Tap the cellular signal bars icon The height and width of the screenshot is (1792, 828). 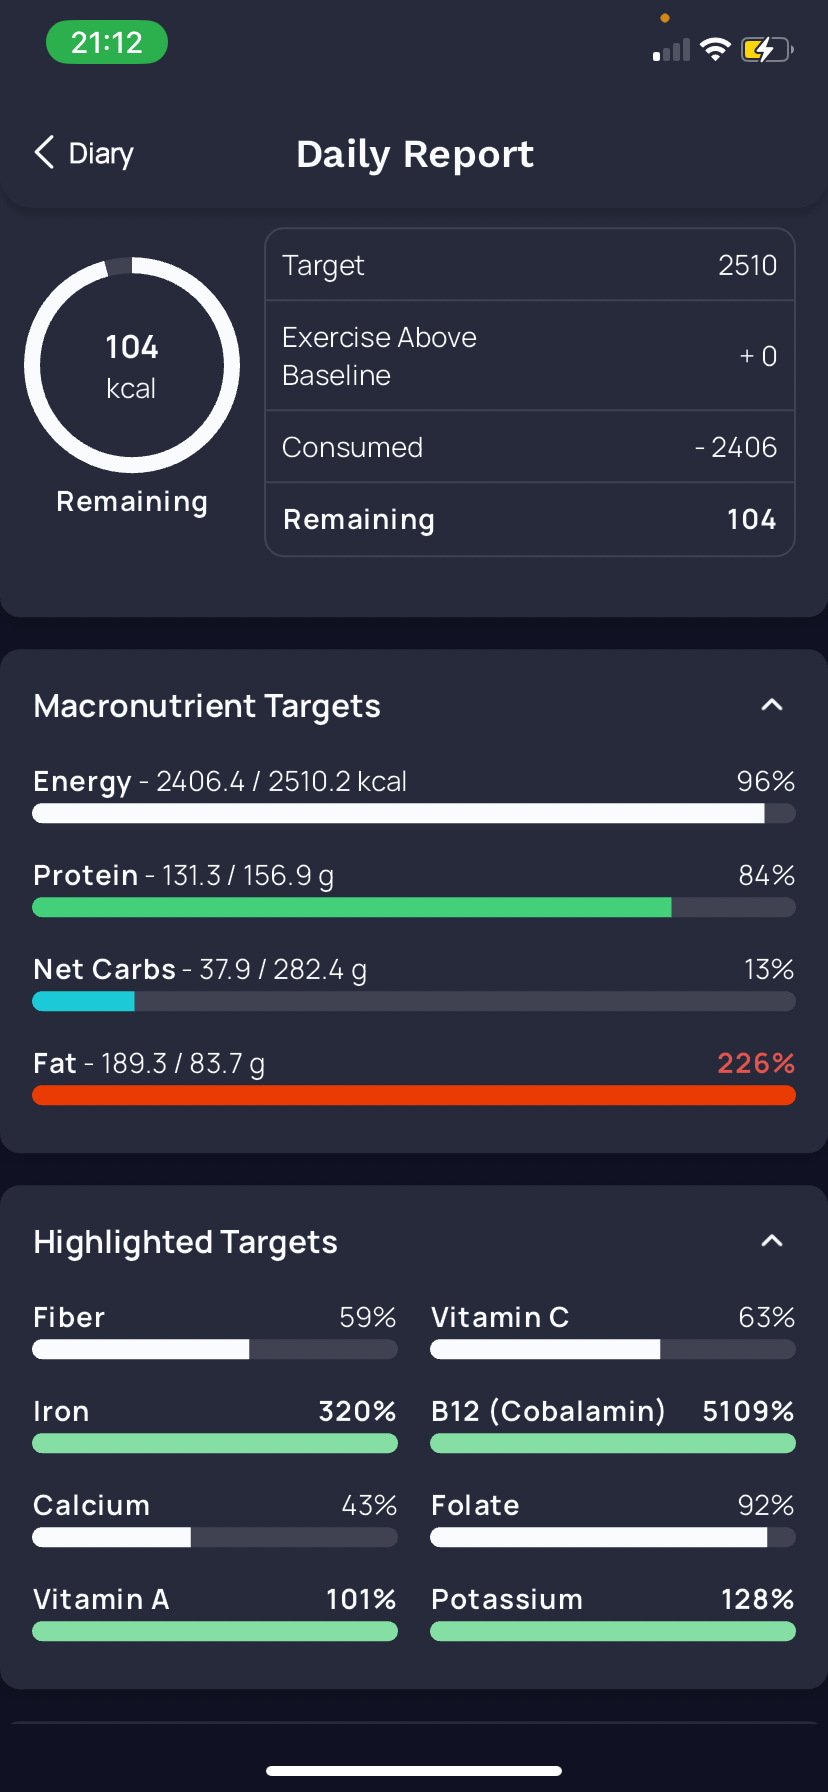672,51
